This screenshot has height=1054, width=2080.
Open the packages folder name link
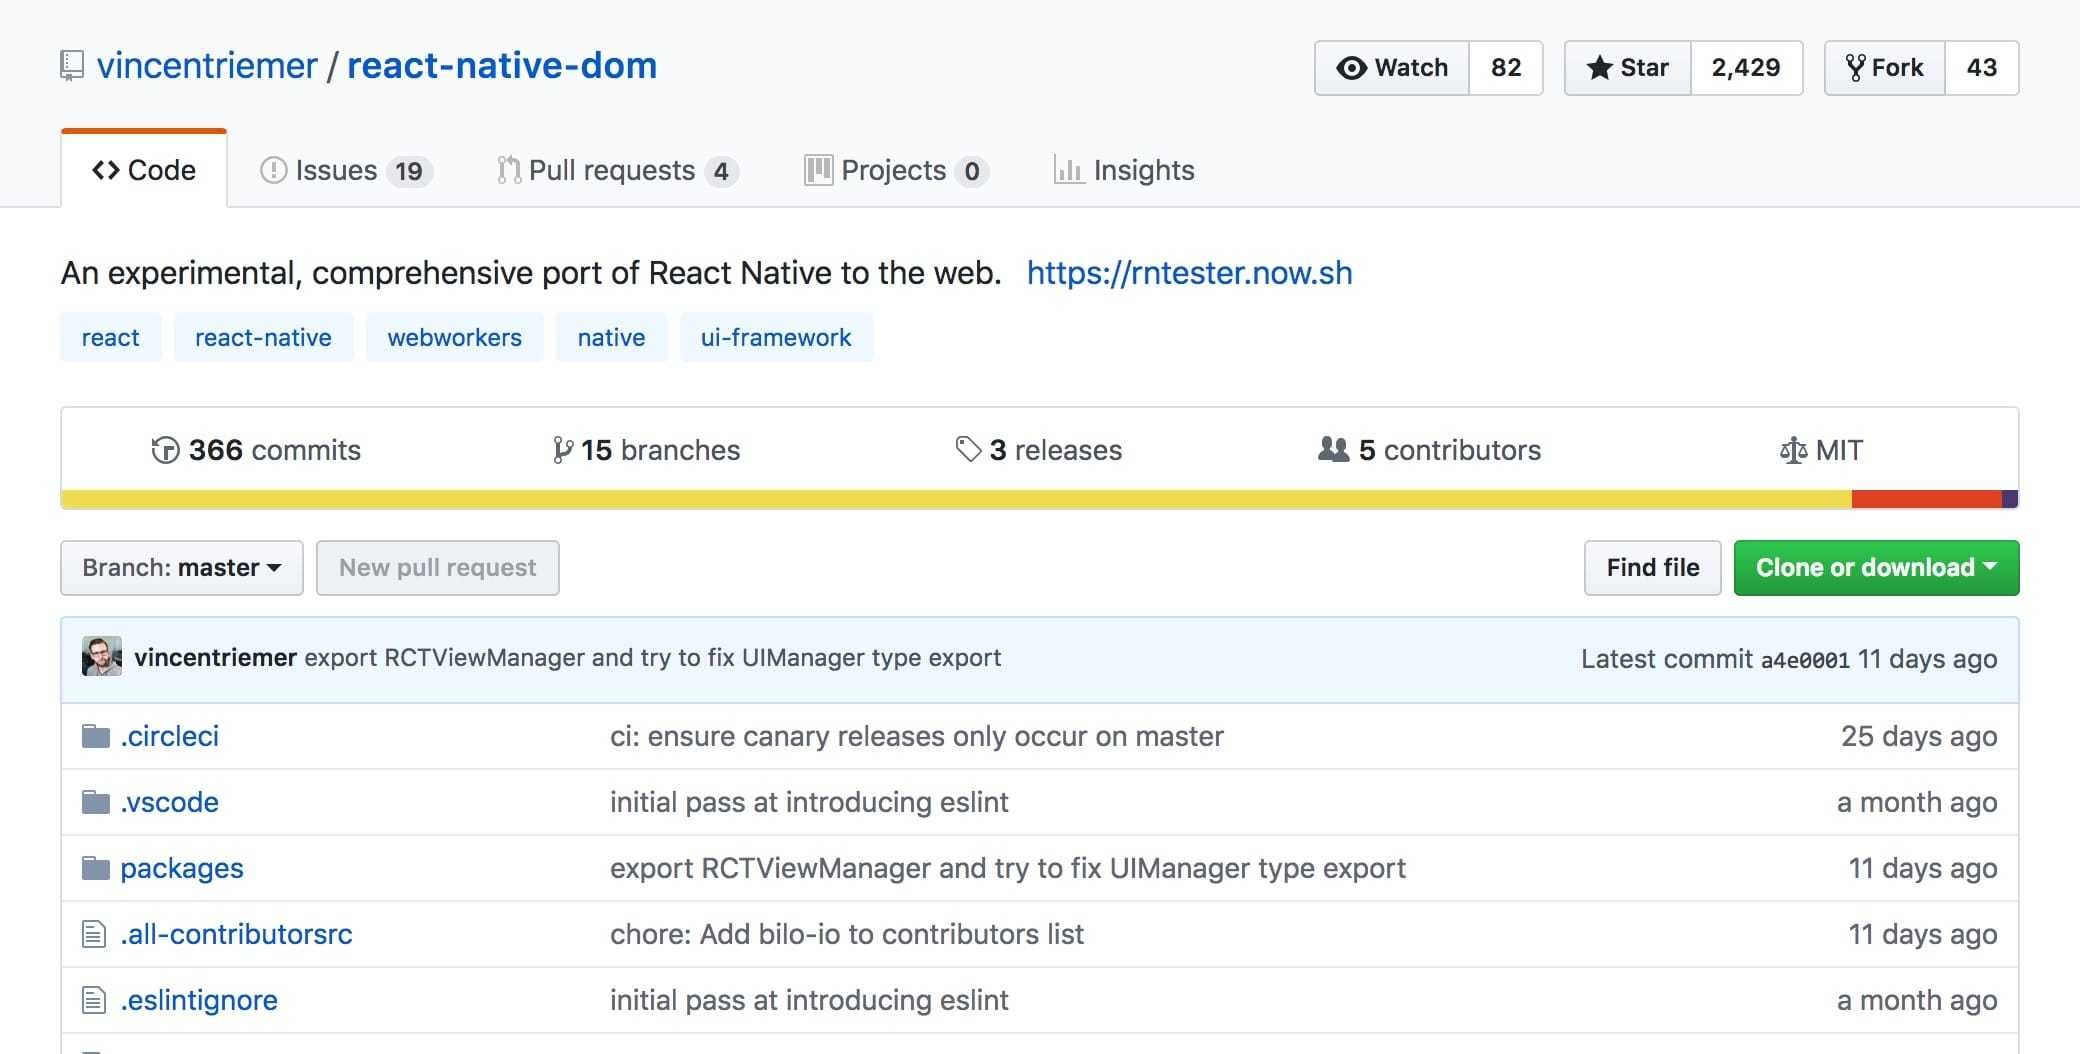(182, 868)
